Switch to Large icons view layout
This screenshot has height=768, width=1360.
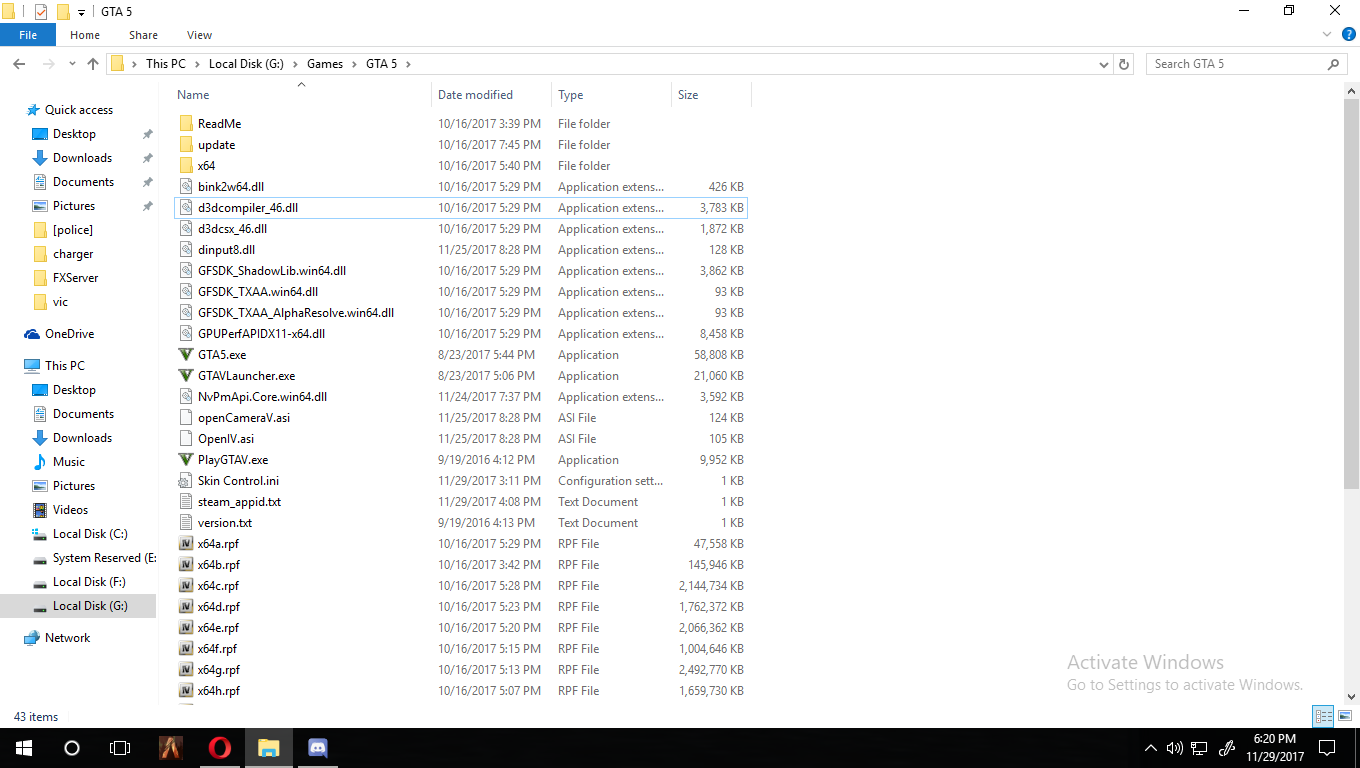[x=1345, y=716]
